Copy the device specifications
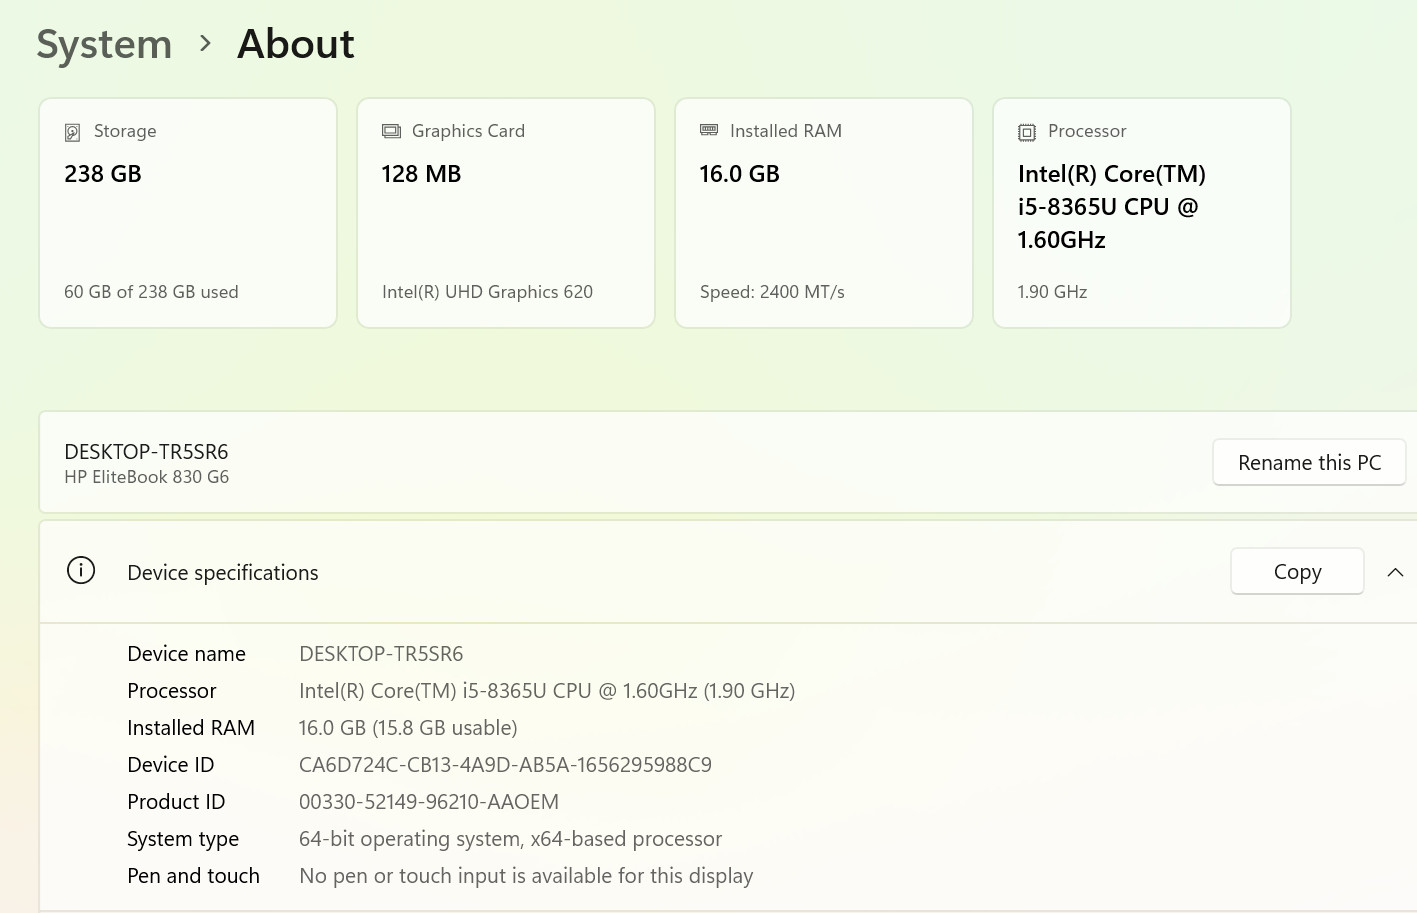 coord(1297,571)
